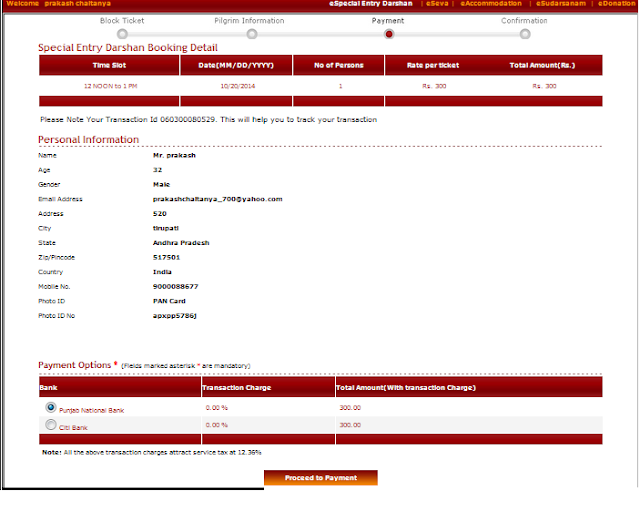640x512 pixels.
Task: Click the Confirmation step circle
Action: coord(525,34)
